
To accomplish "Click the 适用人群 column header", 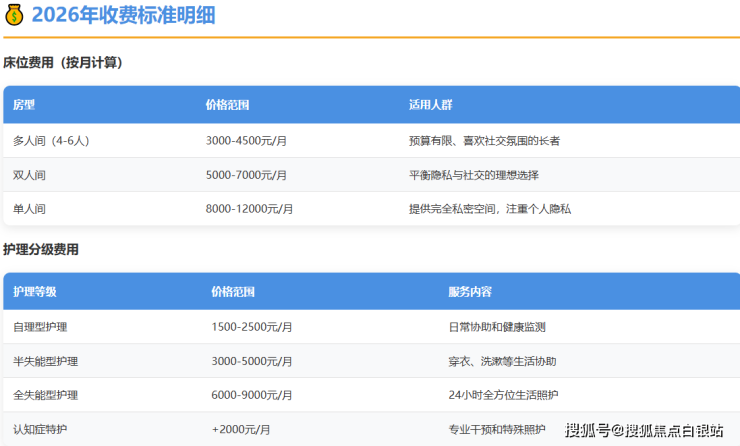I will coord(430,104).
